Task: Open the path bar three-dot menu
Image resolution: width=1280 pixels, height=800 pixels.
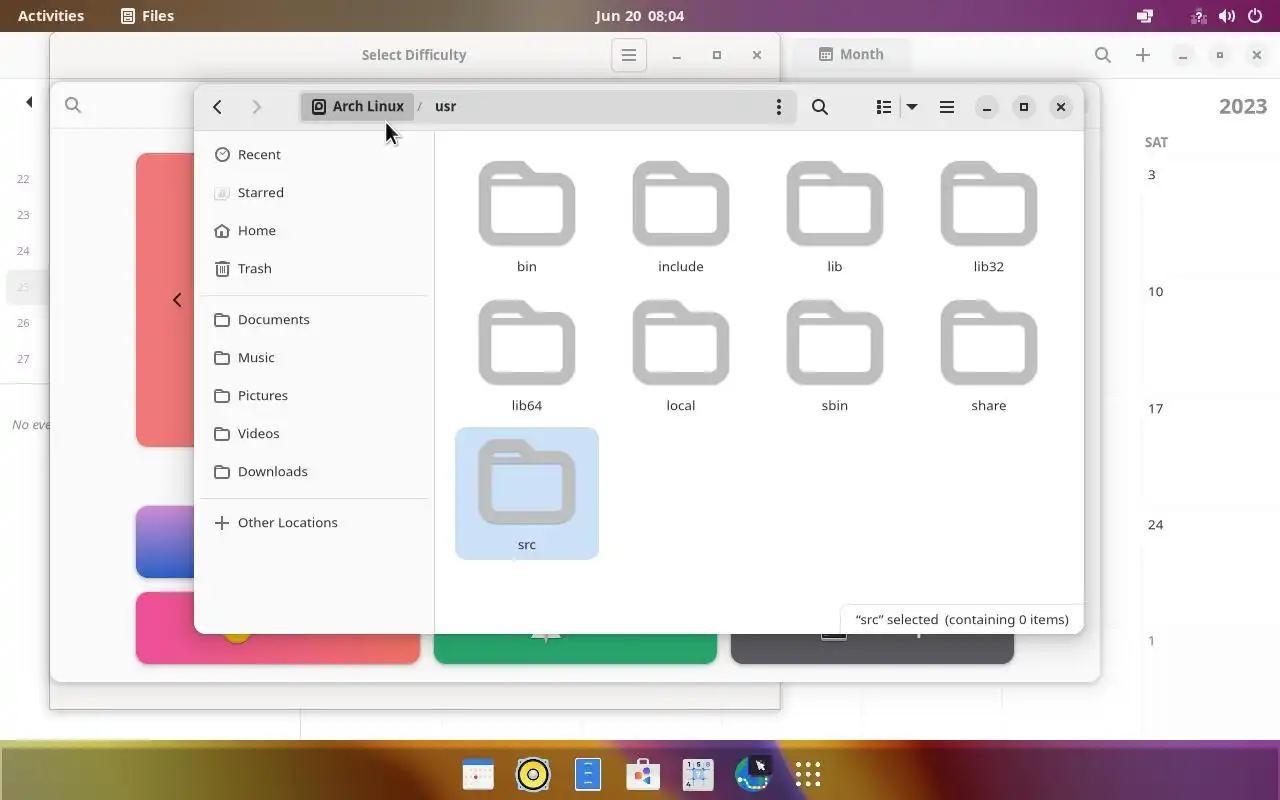Action: coord(779,107)
